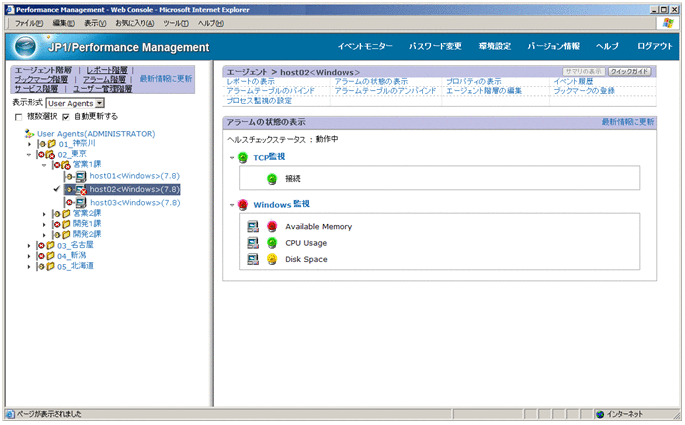
Task: Click アラームテーブルのバインド link
Action: [x=270, y=91]
